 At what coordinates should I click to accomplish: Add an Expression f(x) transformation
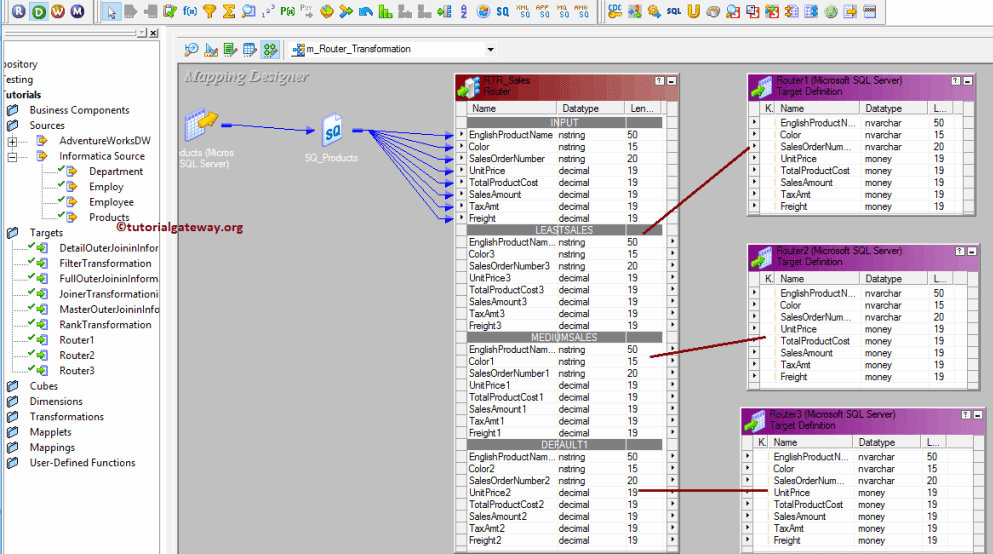click(x=189, y=11)
